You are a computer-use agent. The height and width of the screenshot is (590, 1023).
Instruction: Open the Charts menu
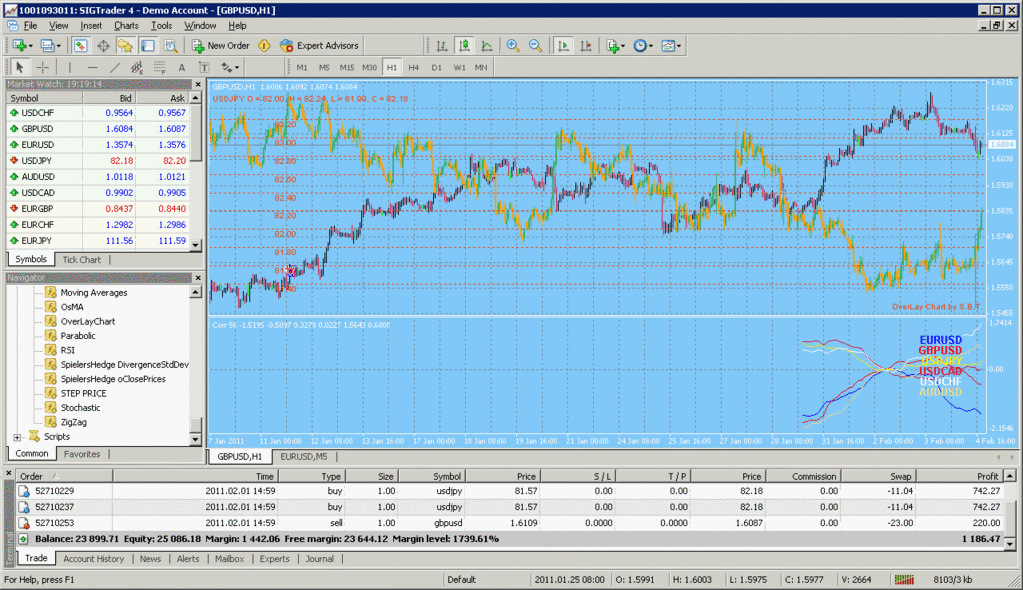[x=126, y=25]
